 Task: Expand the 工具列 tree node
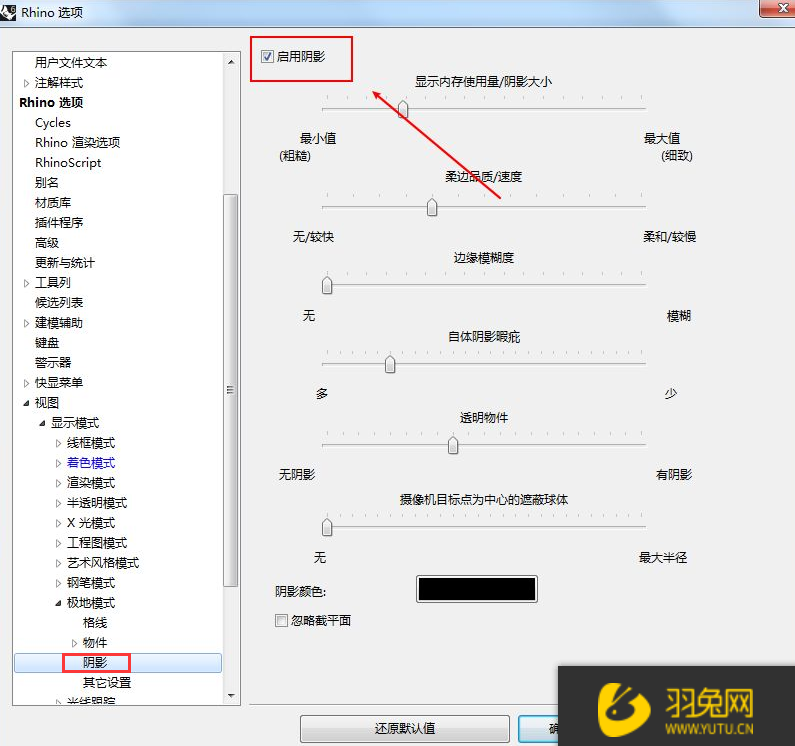click(x=26, y=283)
